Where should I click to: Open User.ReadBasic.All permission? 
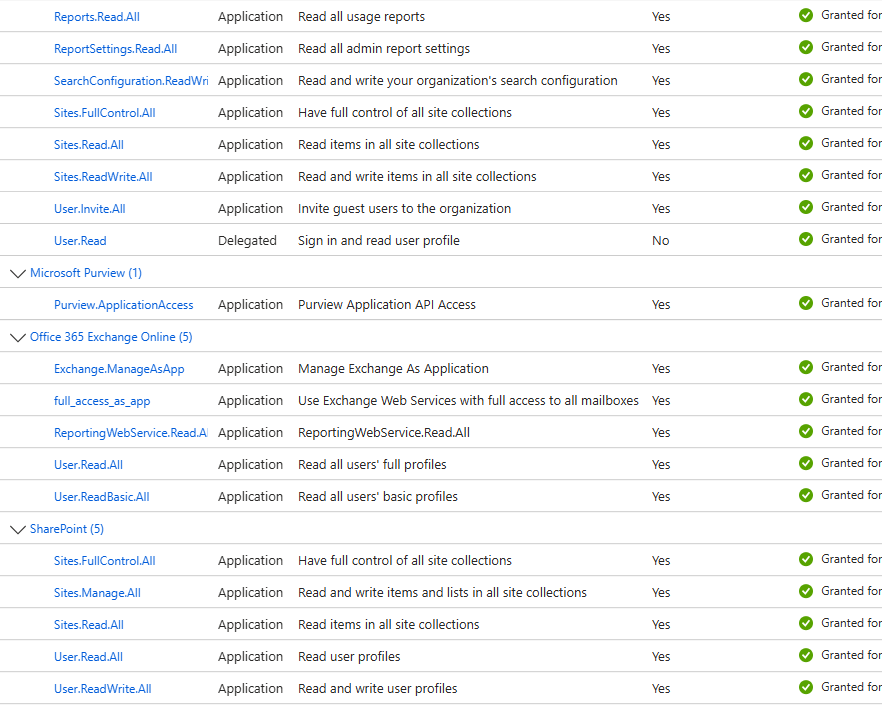[101, 497]
